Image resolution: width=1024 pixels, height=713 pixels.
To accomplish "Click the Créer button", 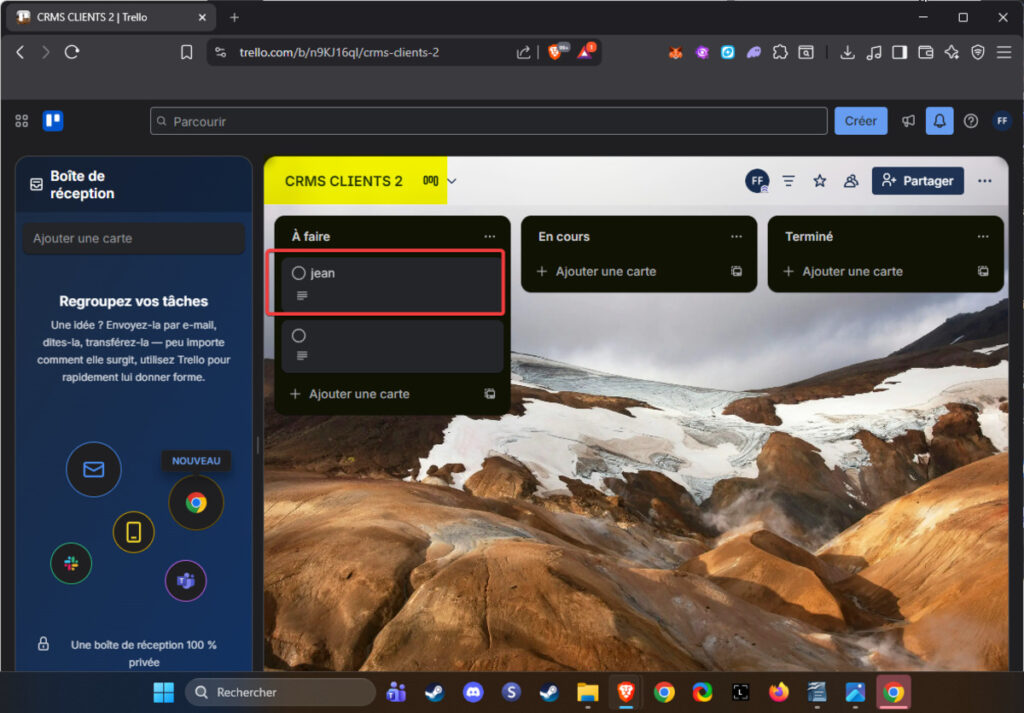I will (860, 121).
